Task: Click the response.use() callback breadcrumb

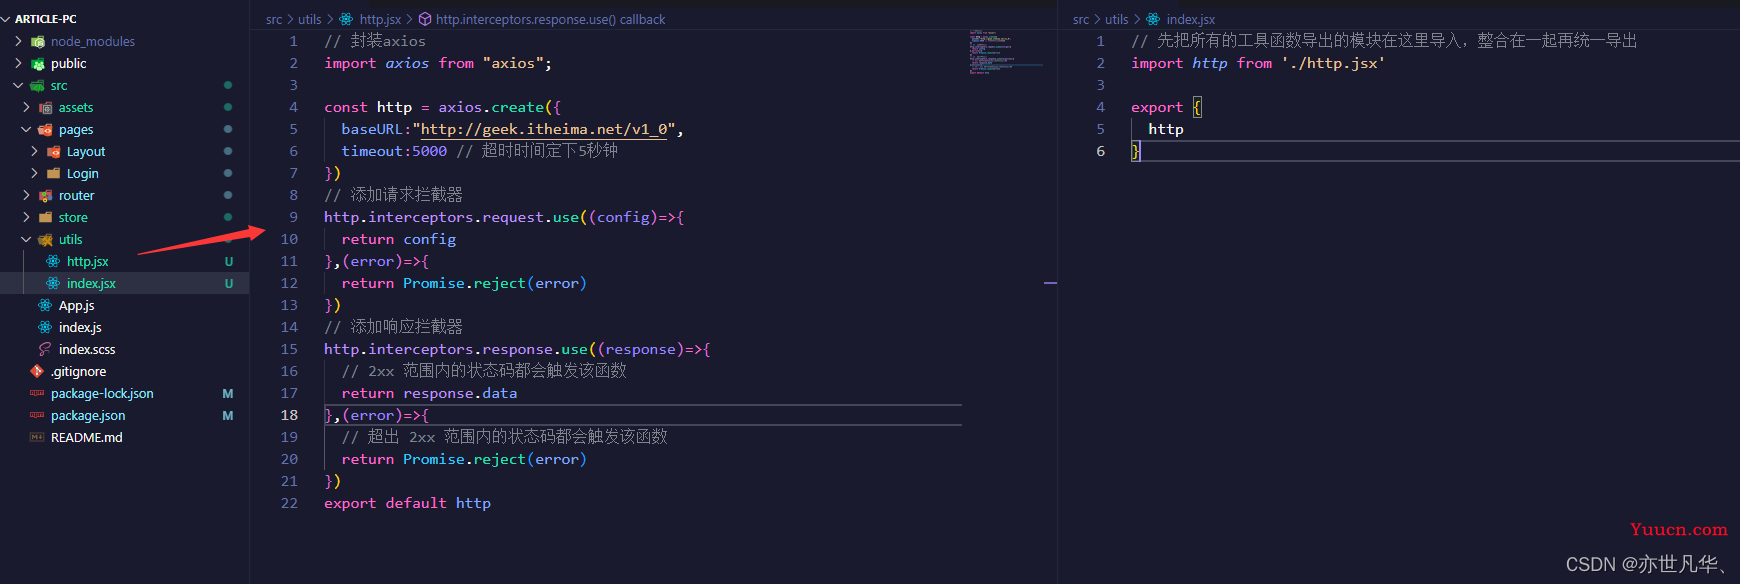Action: click(550, 19)
